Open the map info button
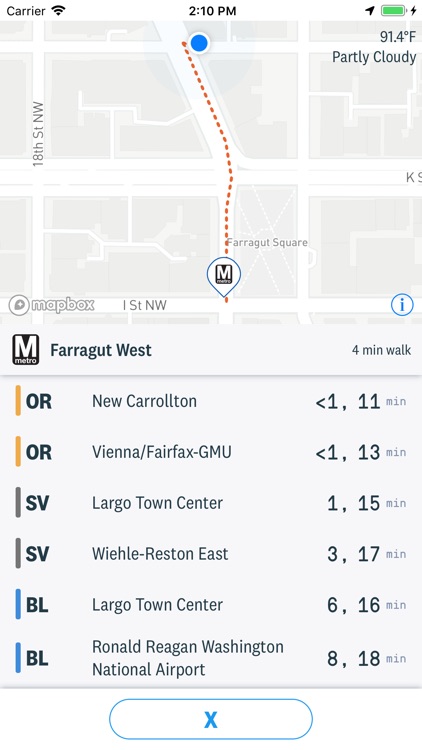 pyautogui.click(x=402, y=304)
